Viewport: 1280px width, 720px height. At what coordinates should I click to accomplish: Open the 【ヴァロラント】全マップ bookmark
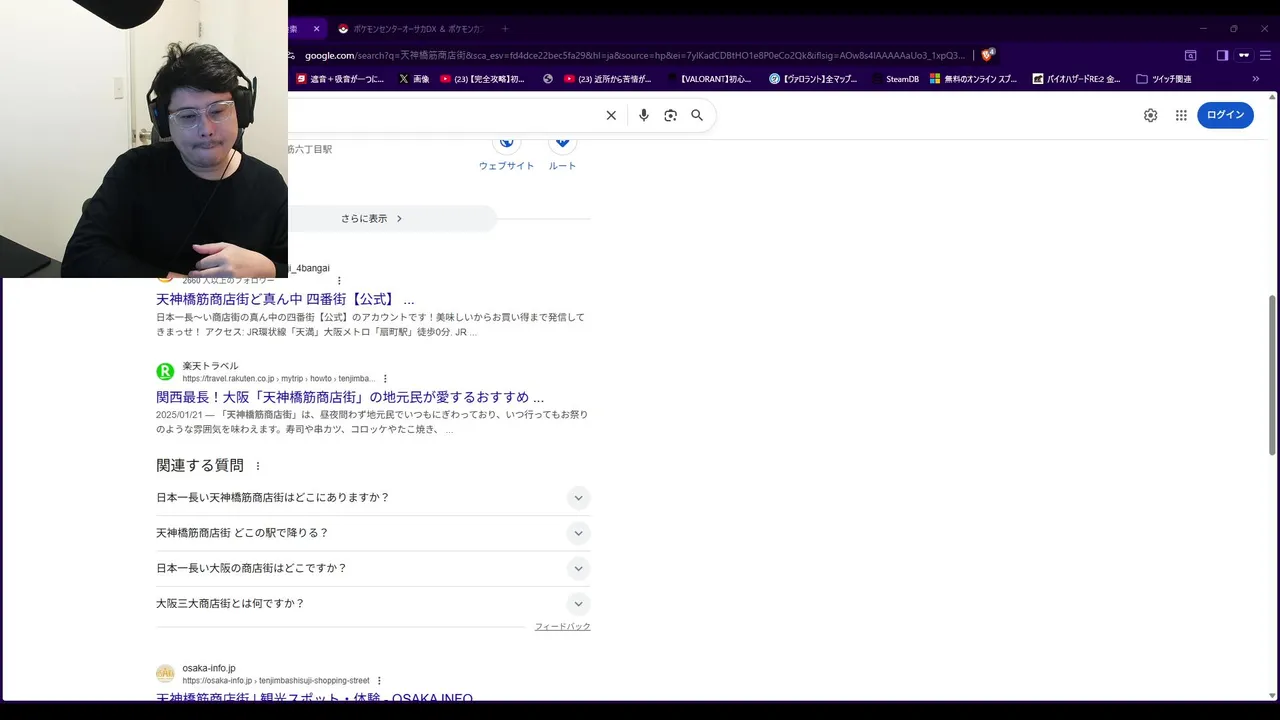(x=813, y=79)
